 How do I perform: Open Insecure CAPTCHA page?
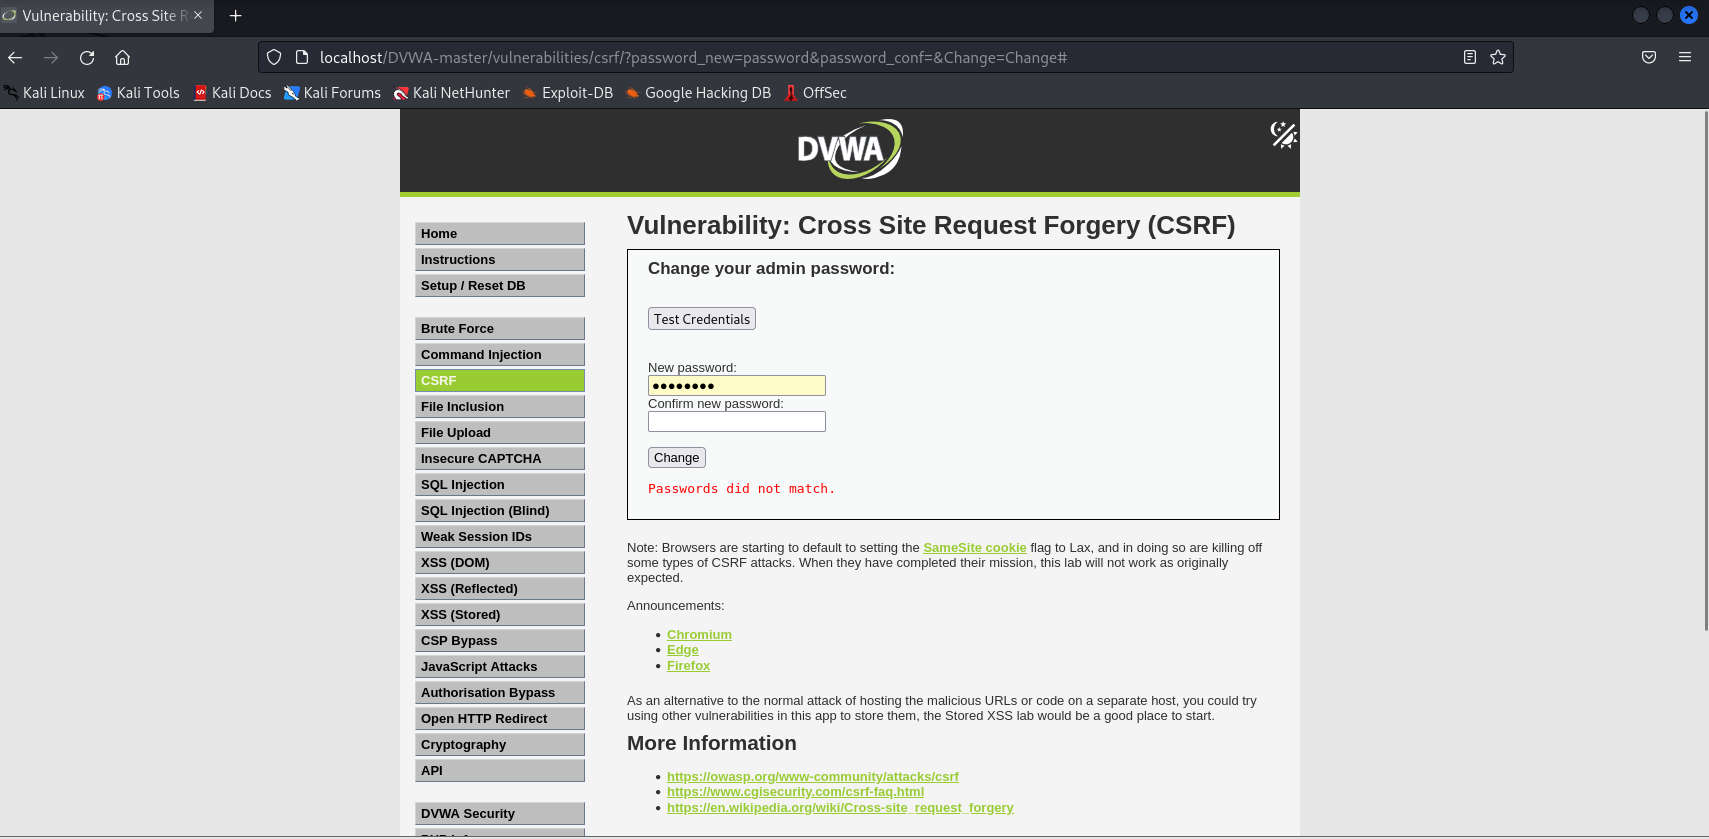point(500,458)
